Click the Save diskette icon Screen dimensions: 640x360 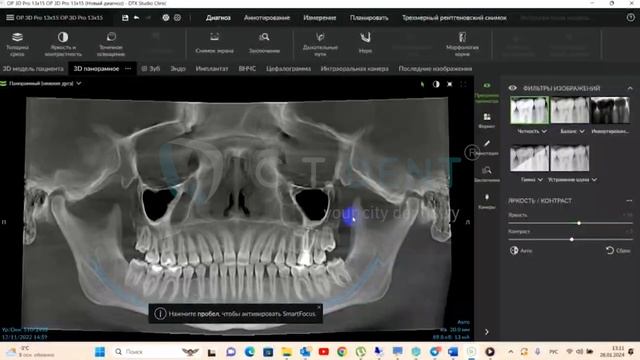click(125, 18)
